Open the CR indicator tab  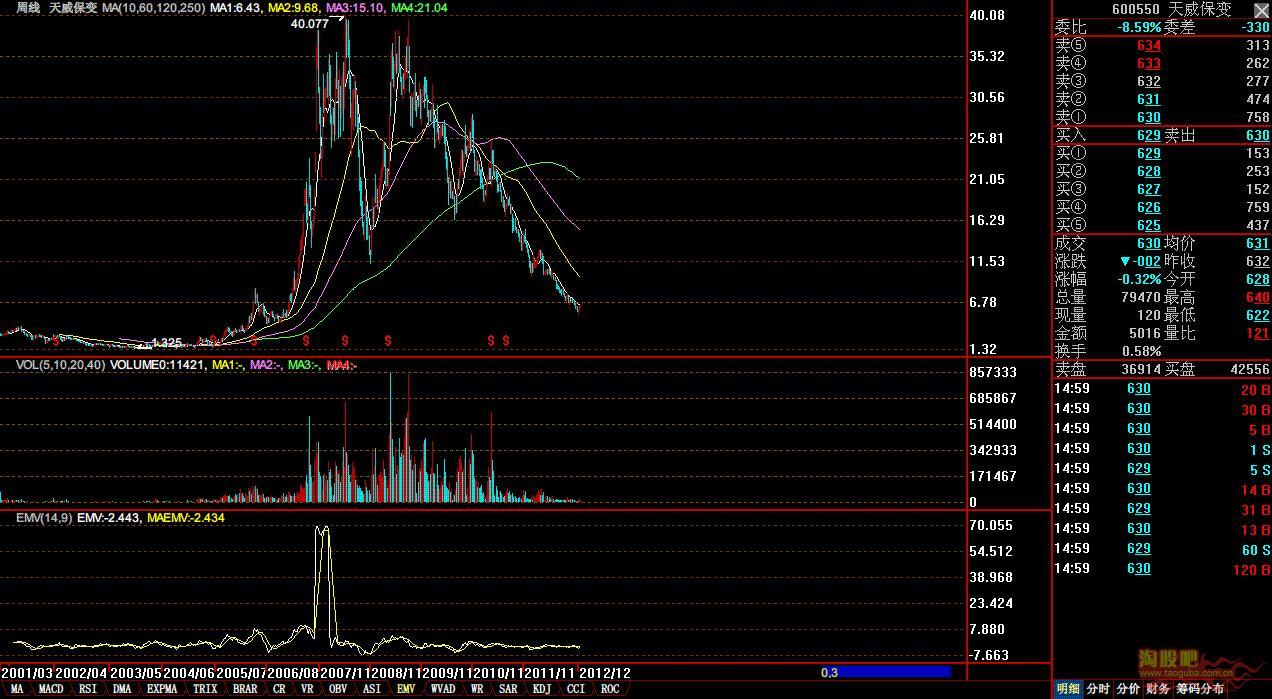point(279,689)
